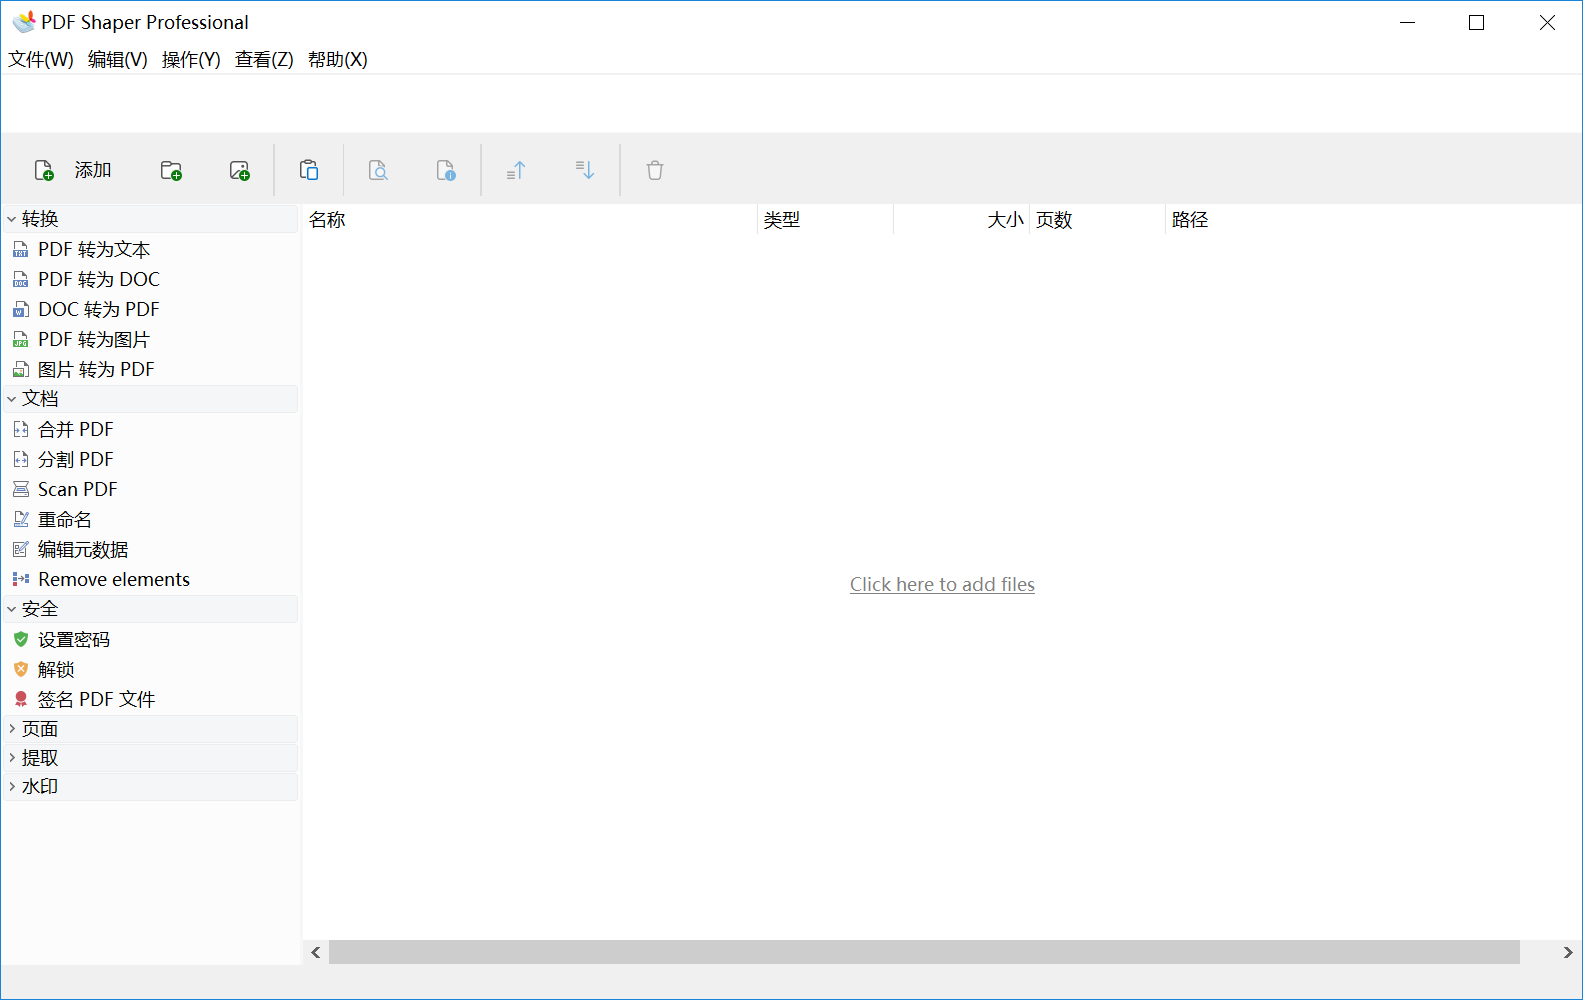The image size is (1583, 1000).
Task: Select the 分割 PDF label
Action: click(76, 459)
